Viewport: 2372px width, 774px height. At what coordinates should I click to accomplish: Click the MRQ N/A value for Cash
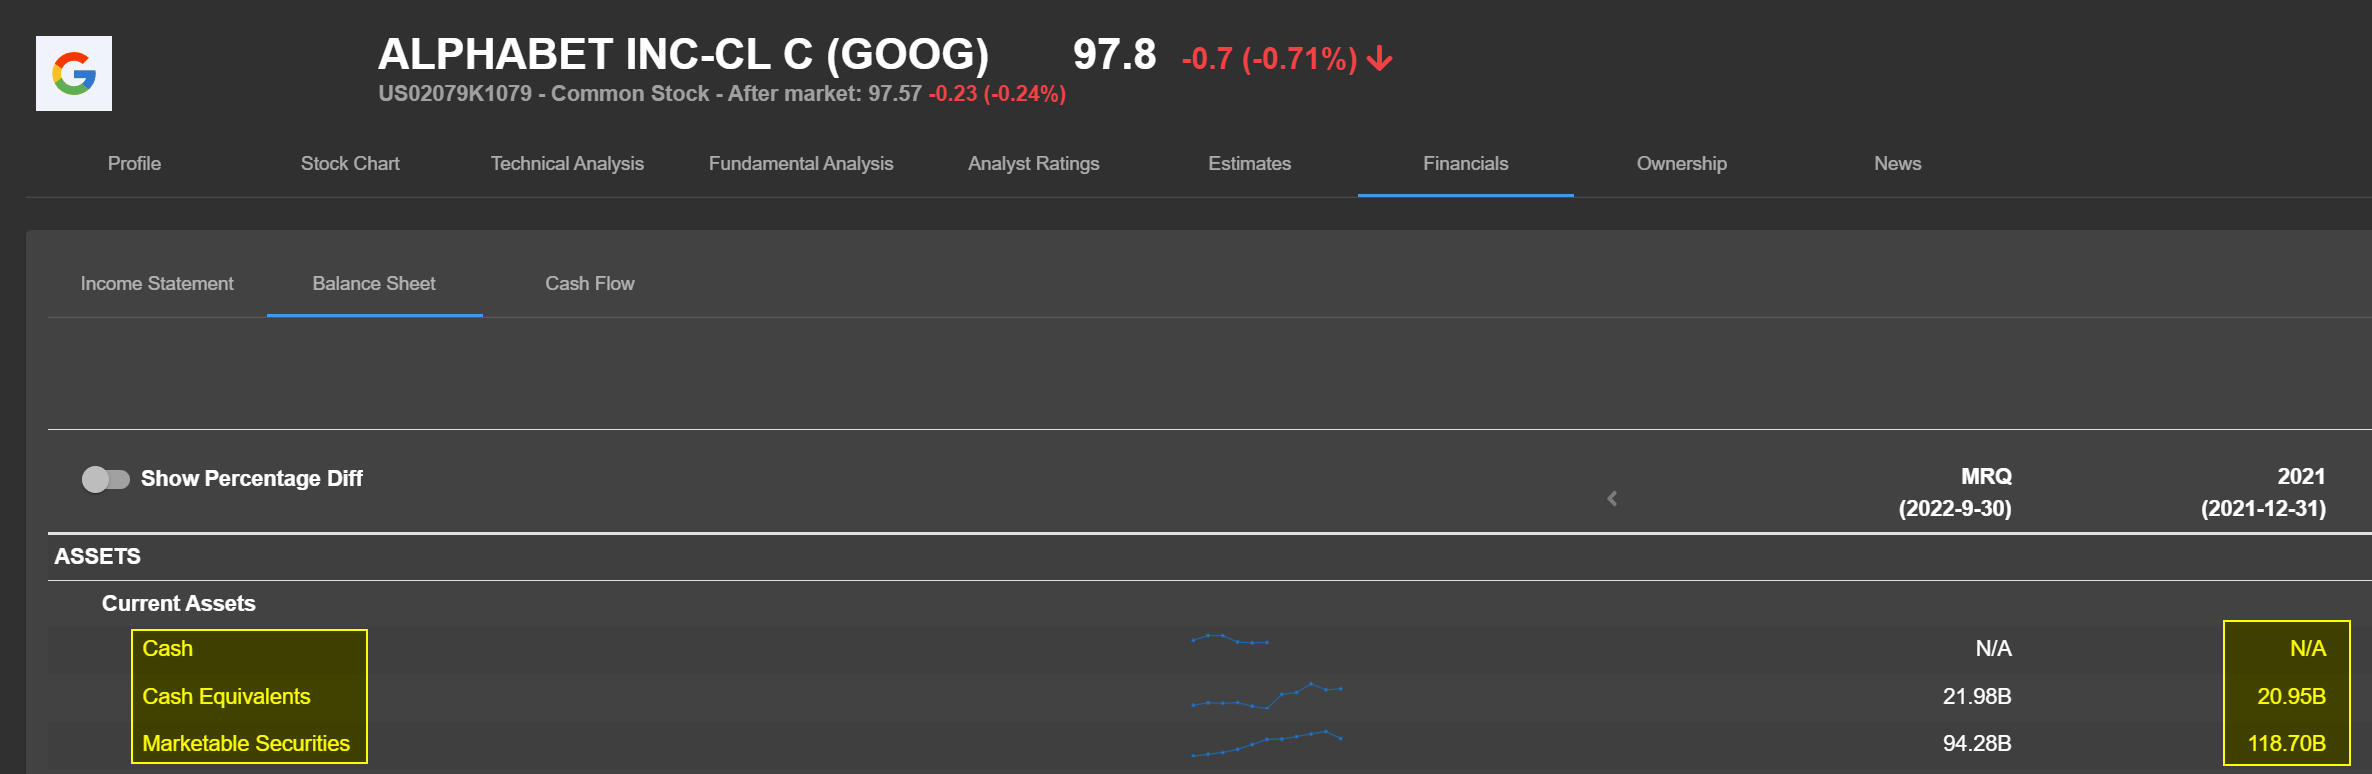(x=1994, y=648)
